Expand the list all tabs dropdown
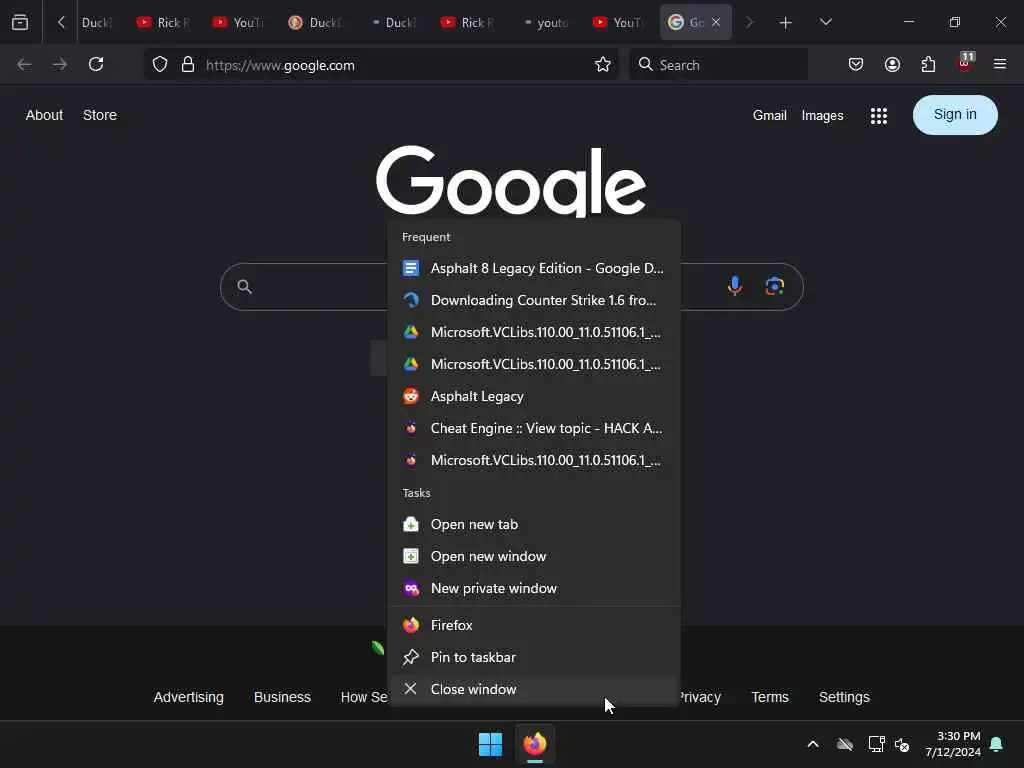1024x768 pixels. (825, 22)
